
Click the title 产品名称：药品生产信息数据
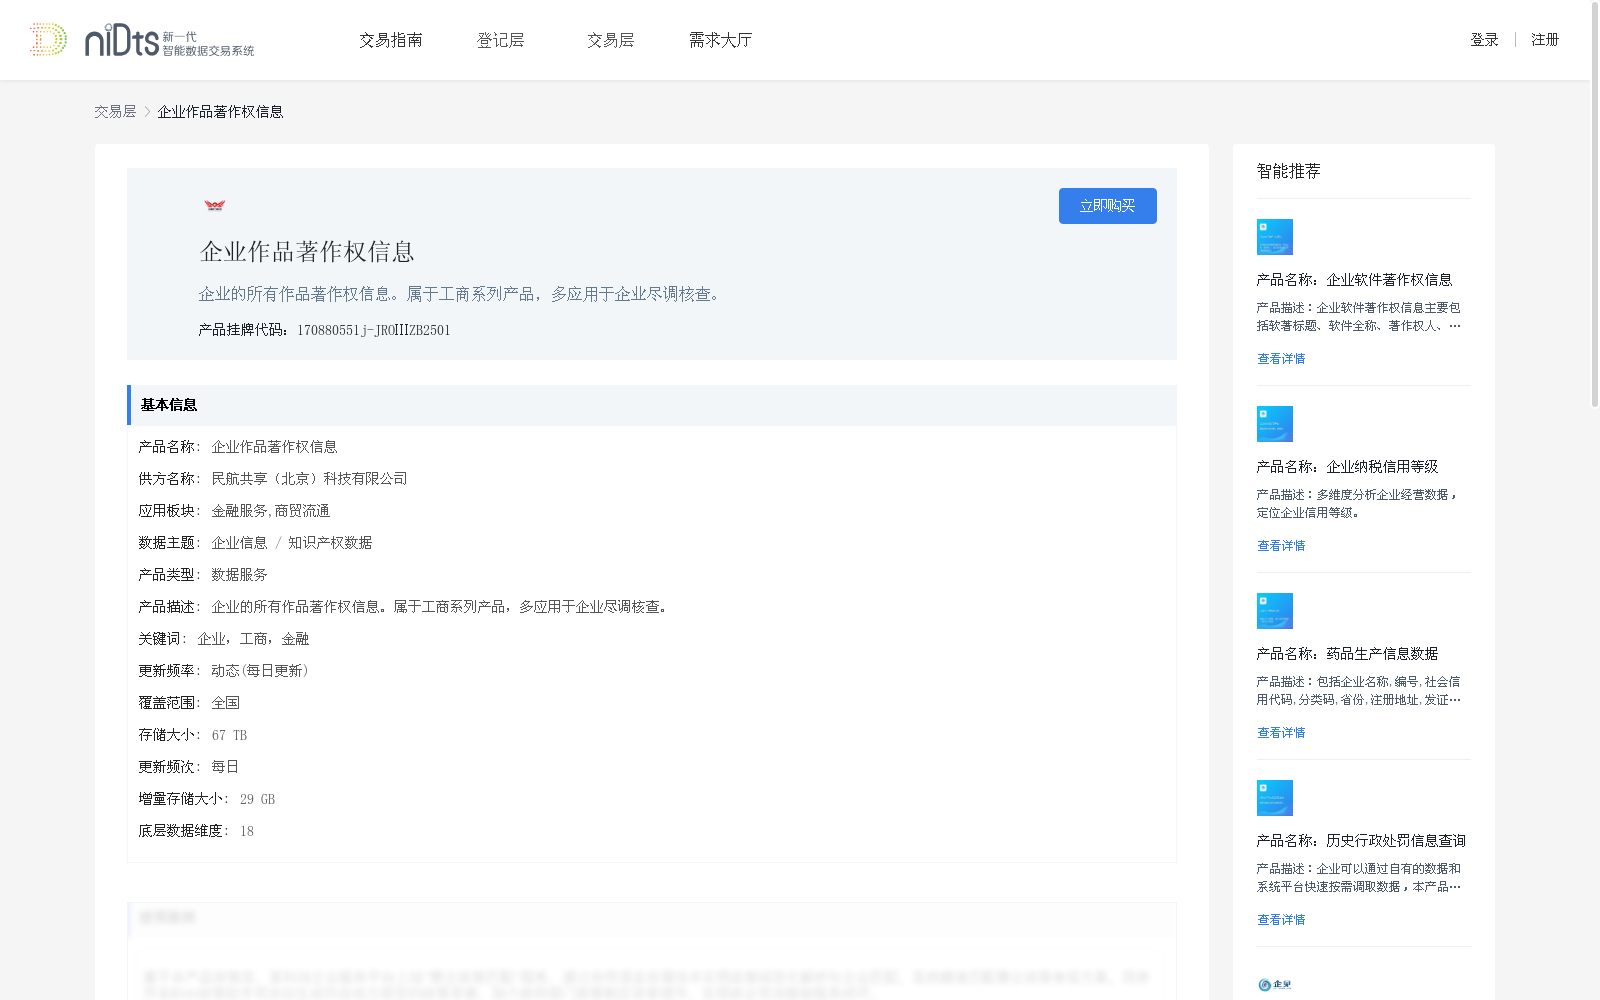tap(1347, 654)
